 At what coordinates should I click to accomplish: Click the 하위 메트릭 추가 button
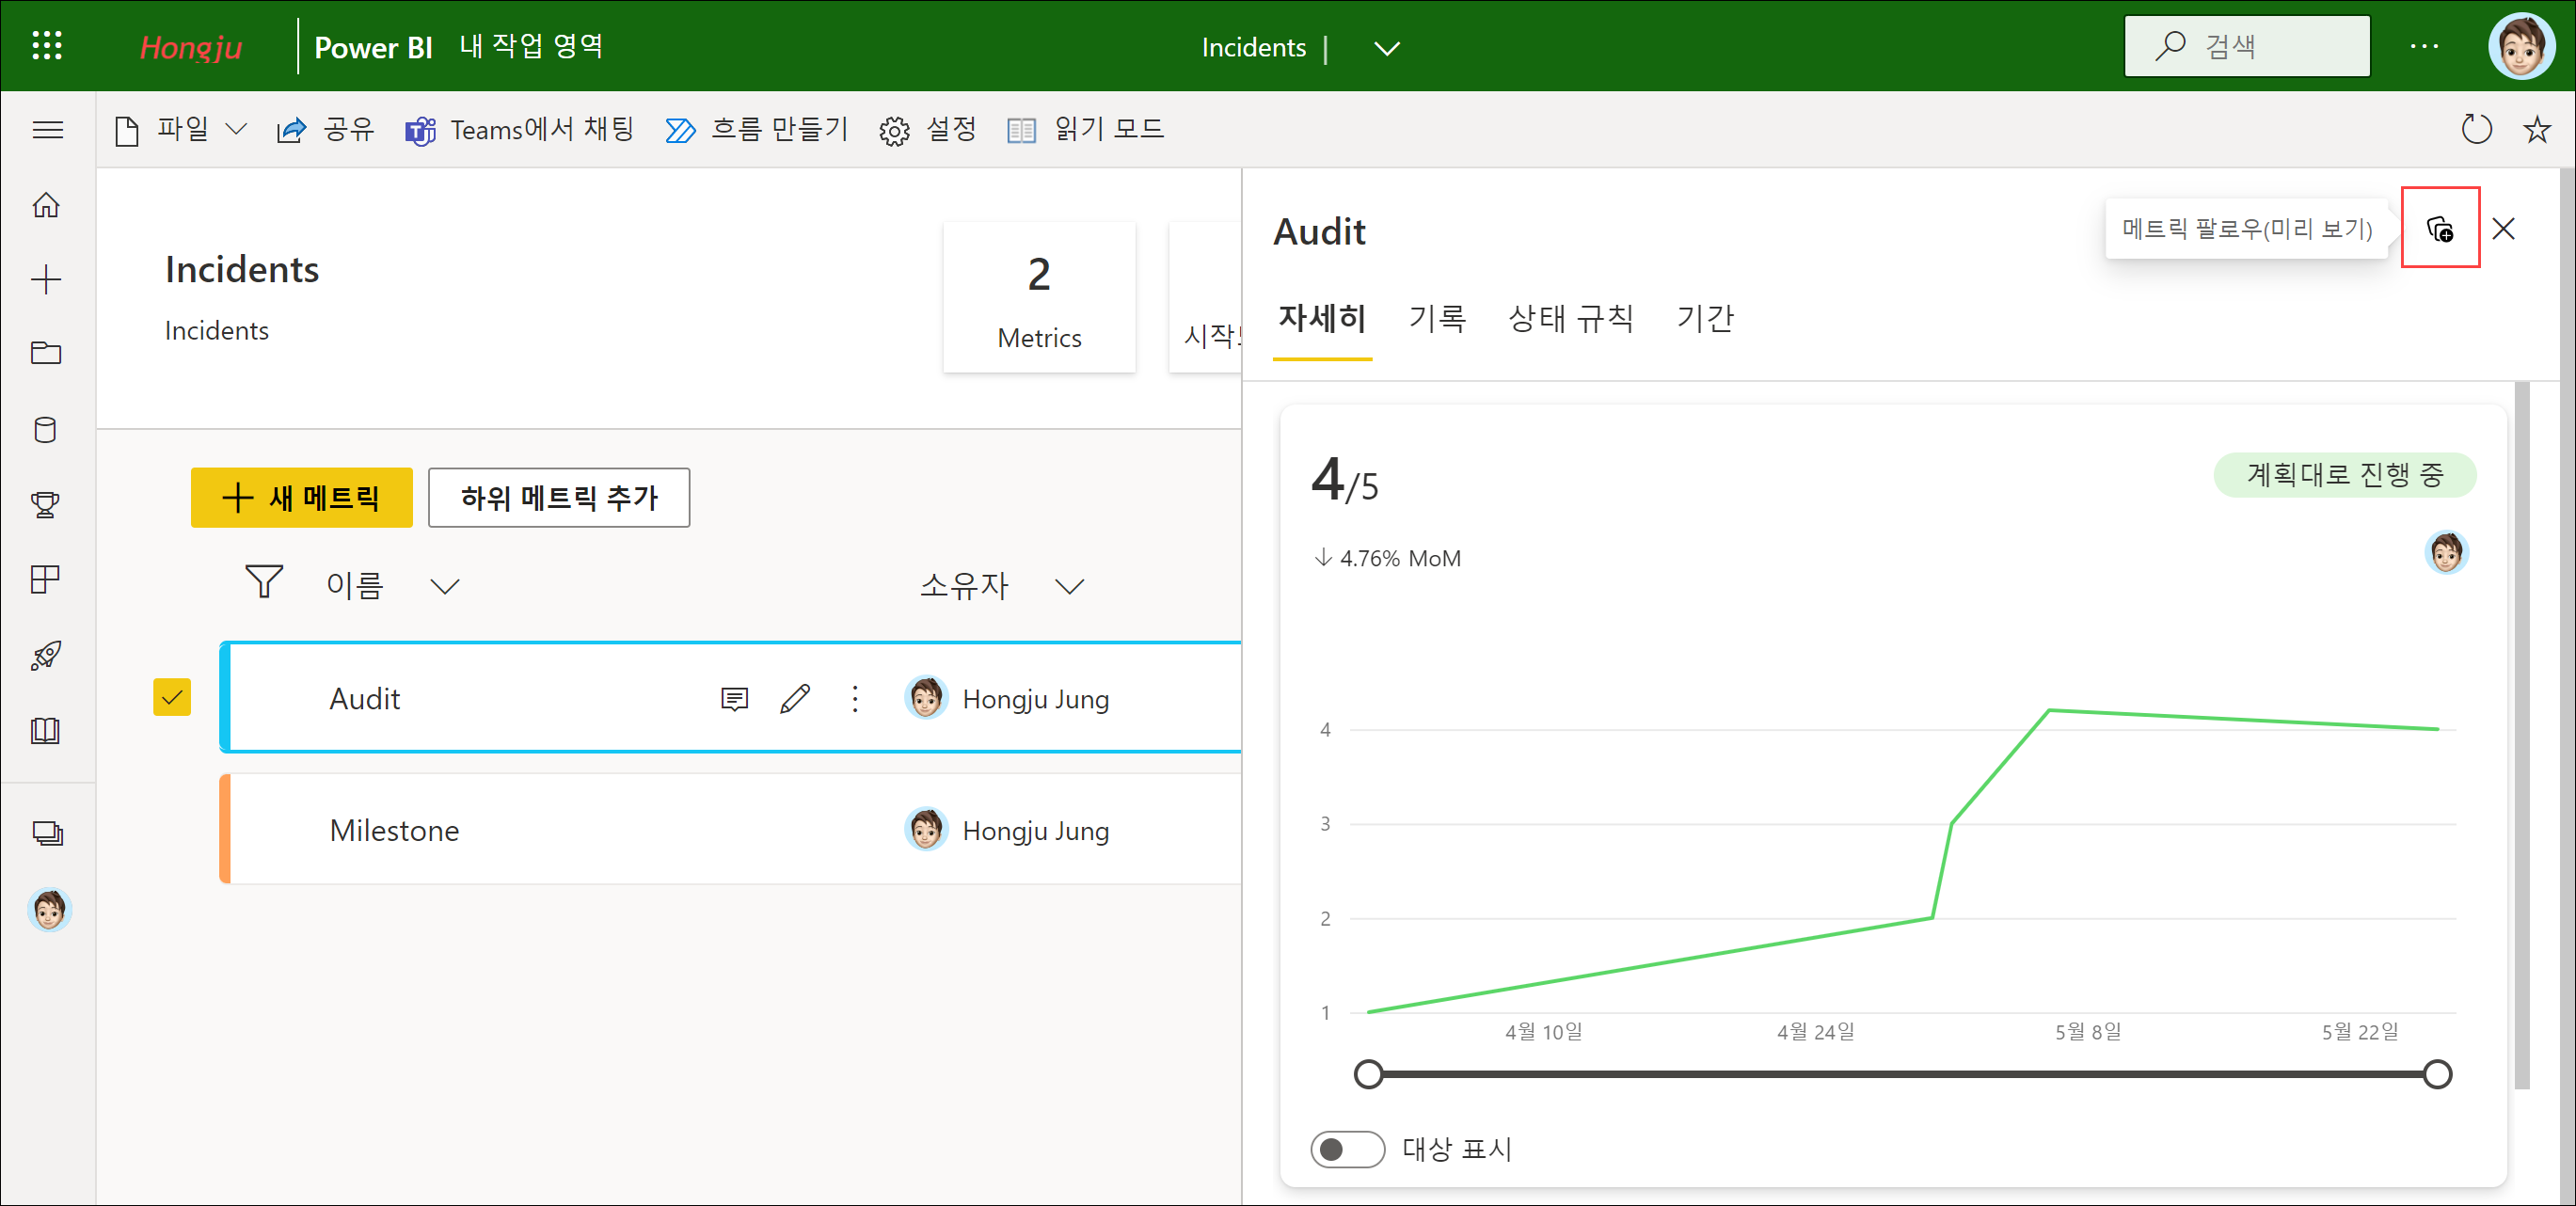click(559, 497)
